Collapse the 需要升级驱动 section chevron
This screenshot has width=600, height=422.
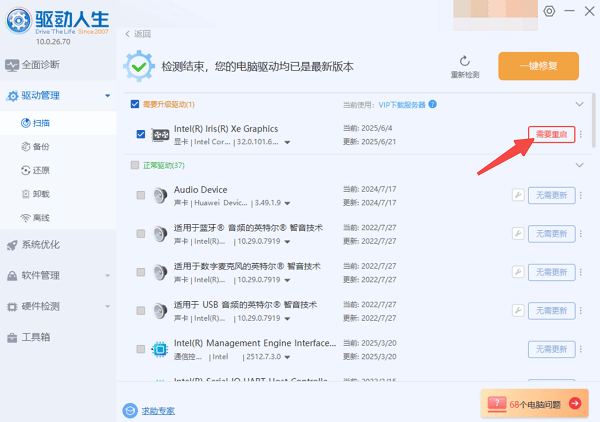click(579, 104)
